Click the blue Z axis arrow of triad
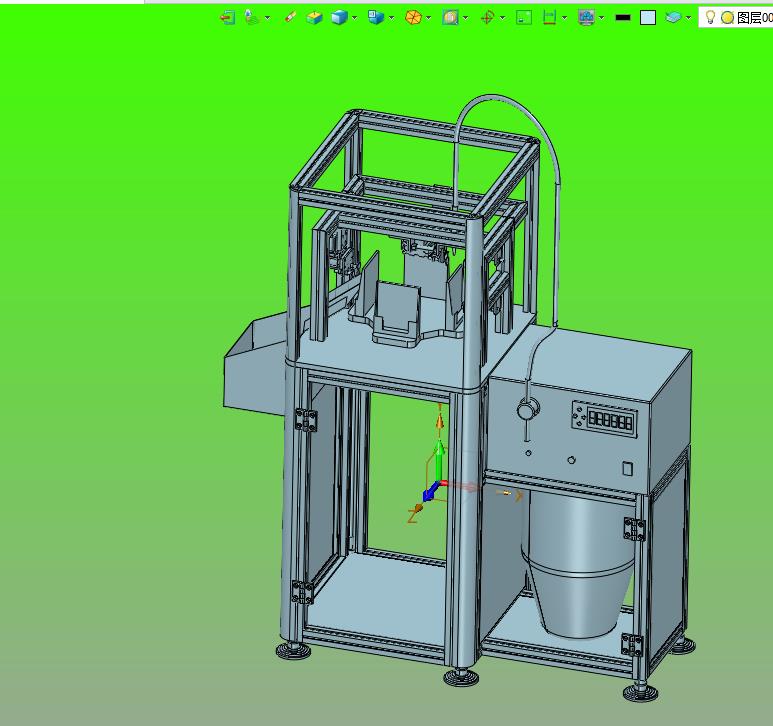 click(x=430, y=492)
